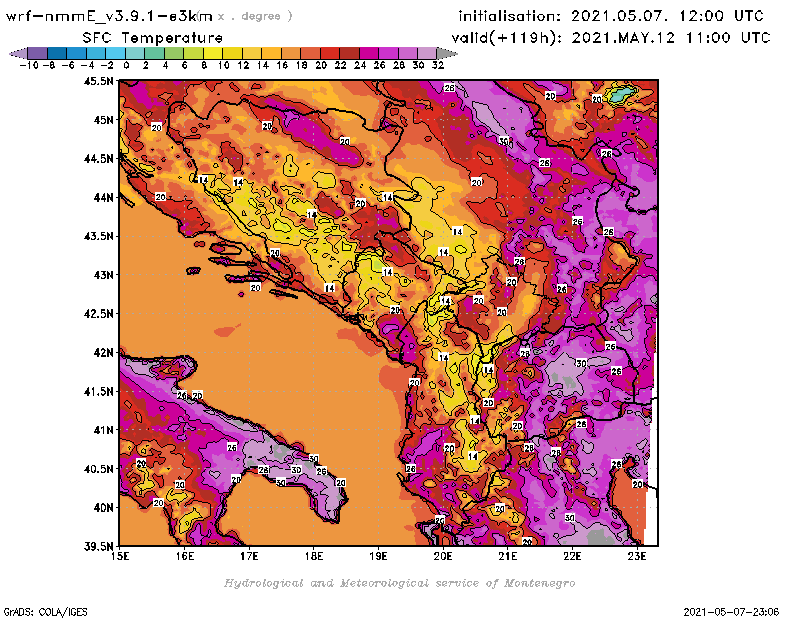Viewport: 800px width, 618px height.
Task: Click the legend swatch between -8 and -6
Action: 57,53
